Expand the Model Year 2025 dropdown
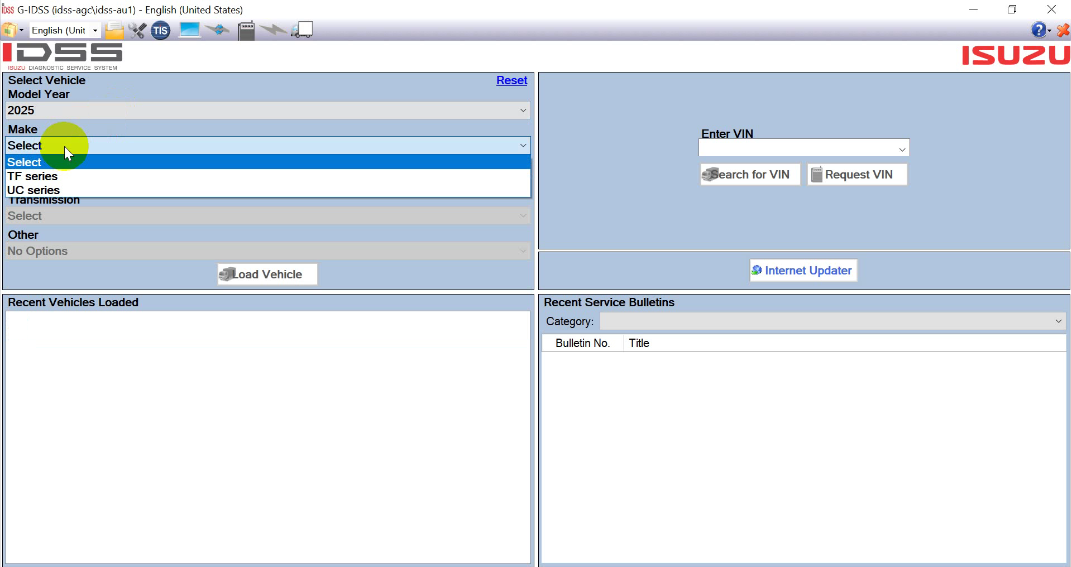Viewport: 1071px width, 567px height. coord(268,110)
